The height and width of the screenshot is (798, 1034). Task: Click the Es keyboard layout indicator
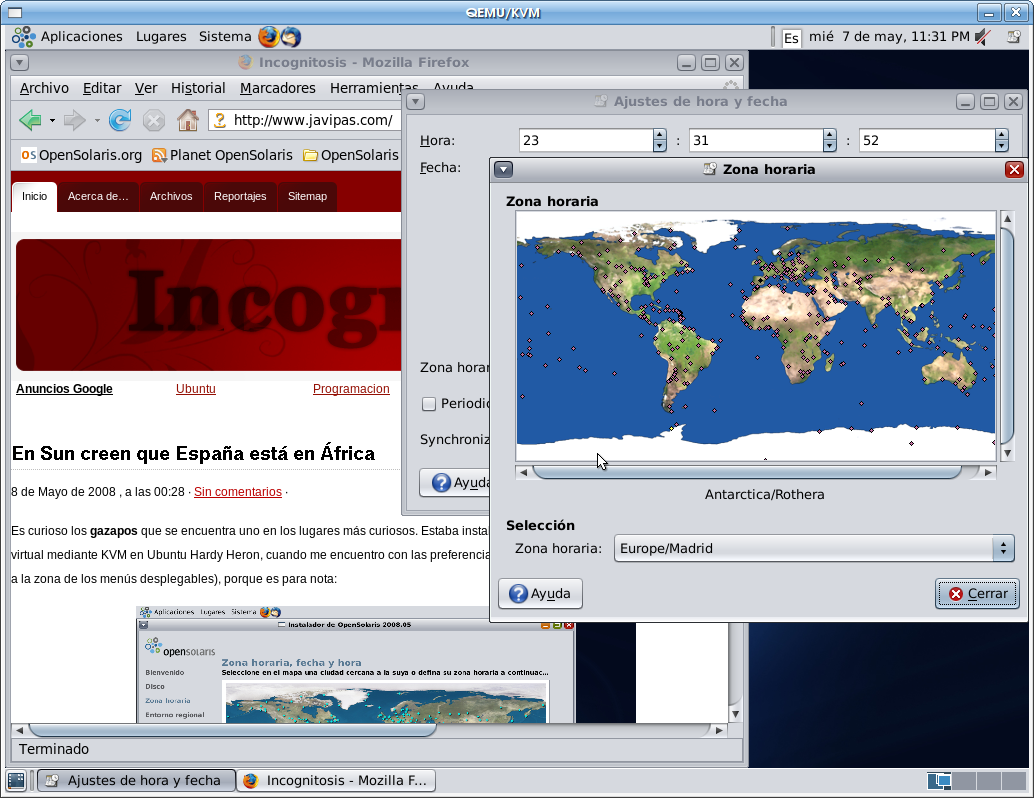[x=791, y=38]
